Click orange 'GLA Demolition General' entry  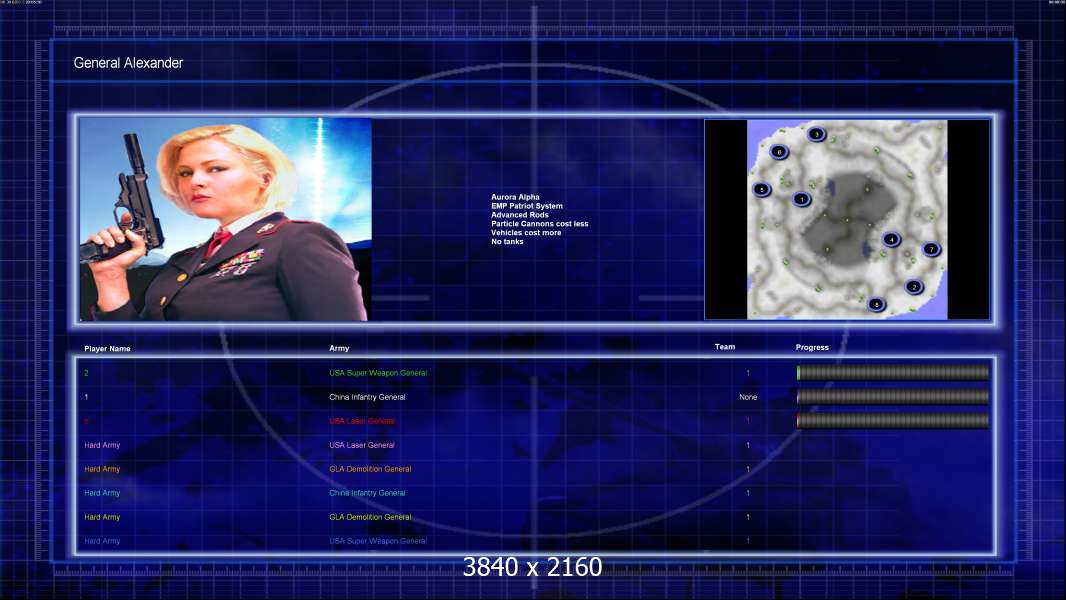tap(370, 469)
